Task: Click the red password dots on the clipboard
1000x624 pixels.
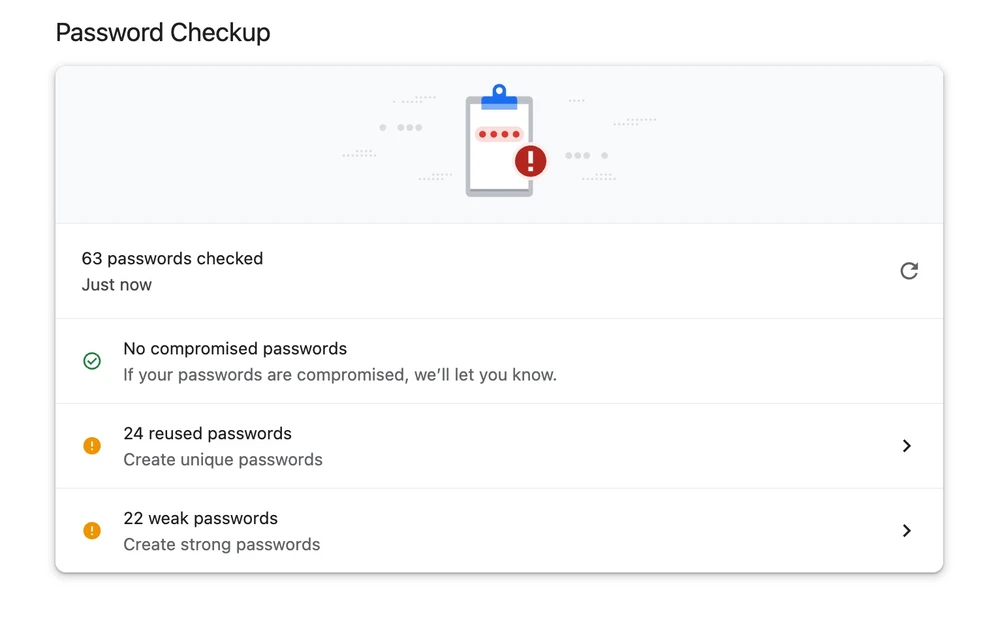Action: click(x=499, y=134)
